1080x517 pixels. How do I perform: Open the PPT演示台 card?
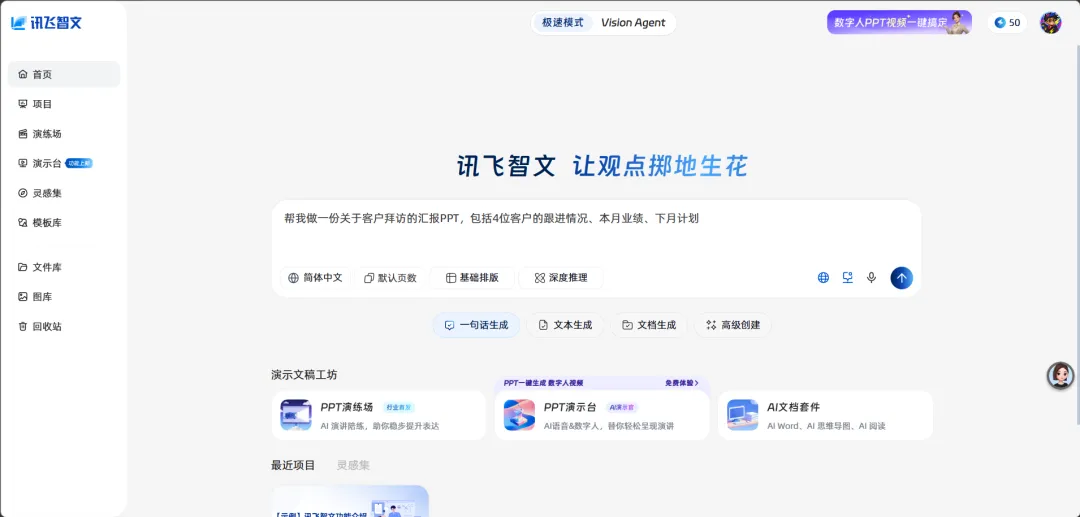[602, 416]
